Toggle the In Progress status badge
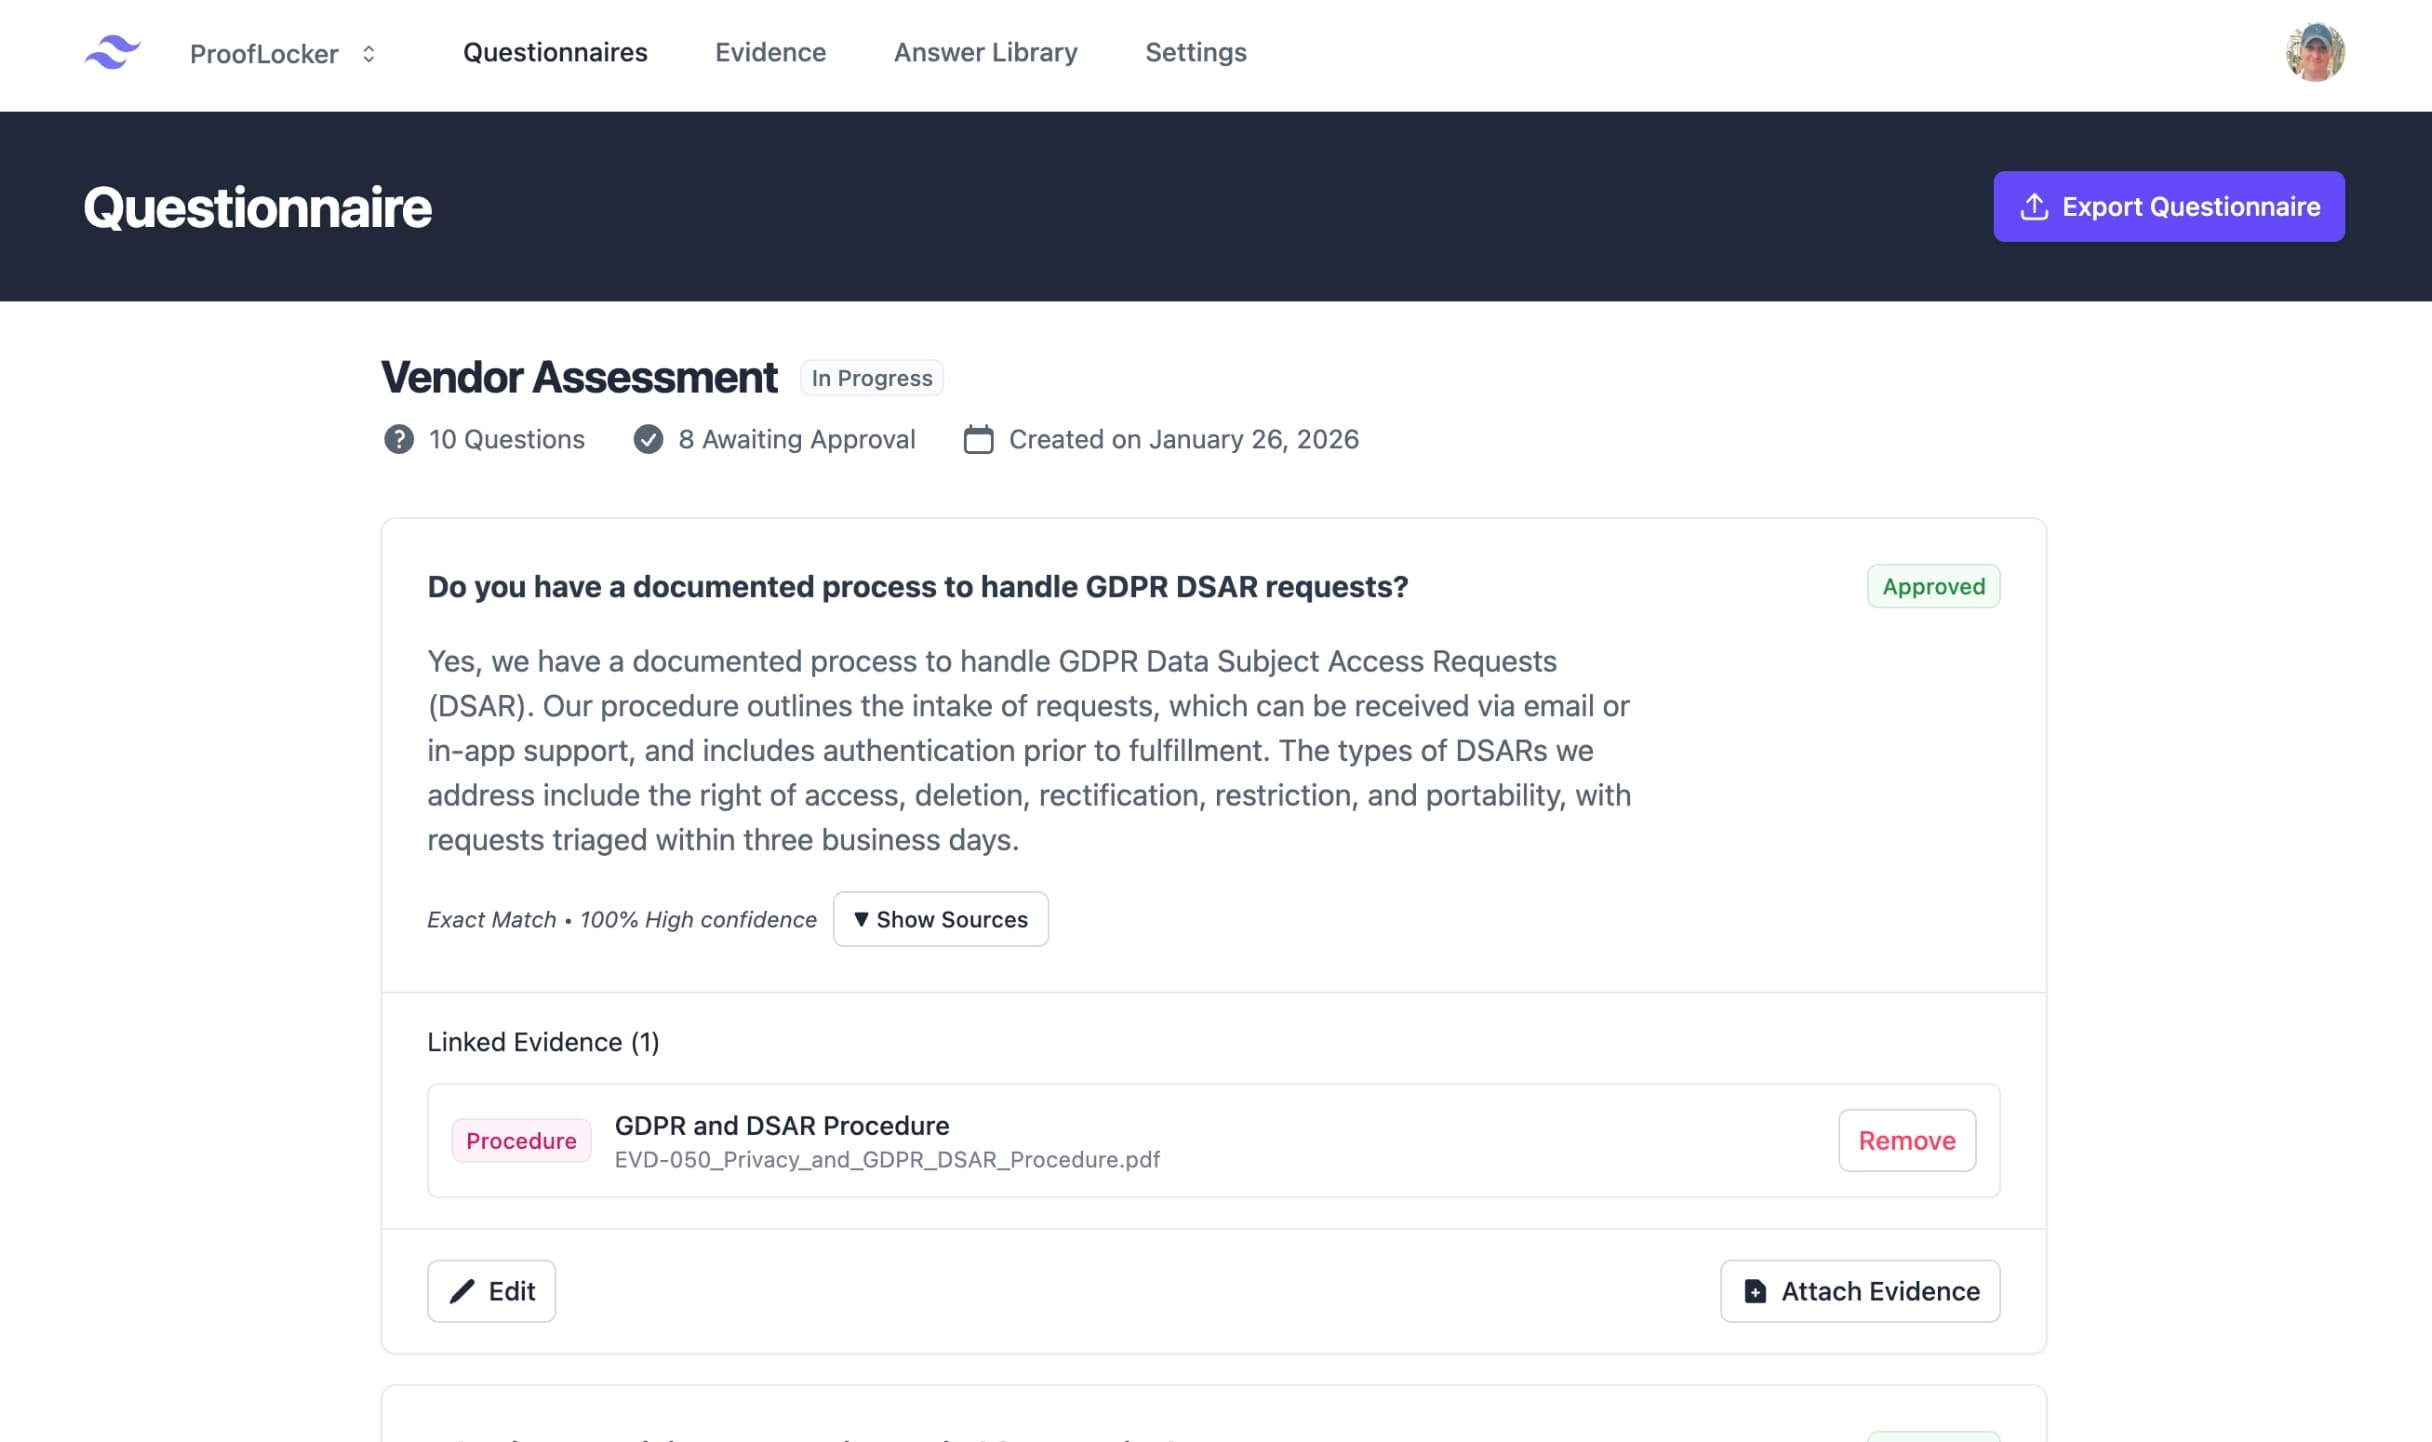The width and height of the screenshot is (2432, 1442). (x=871, y=378)
